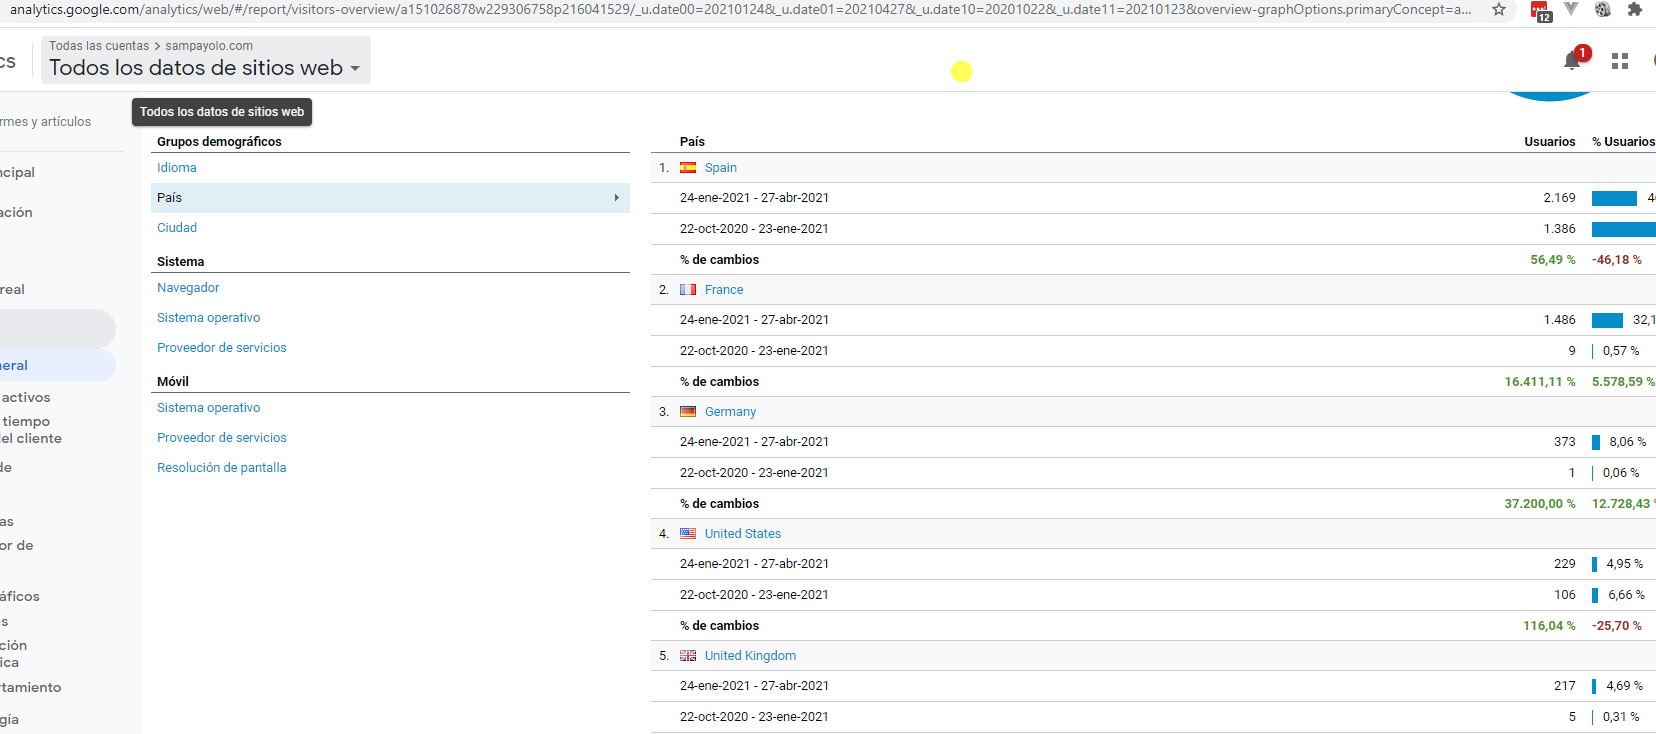The height and width of the screenshot is (734, 1656).
Task: Click the red extension icon with badge 12
Action: [x=1540, y=11]
